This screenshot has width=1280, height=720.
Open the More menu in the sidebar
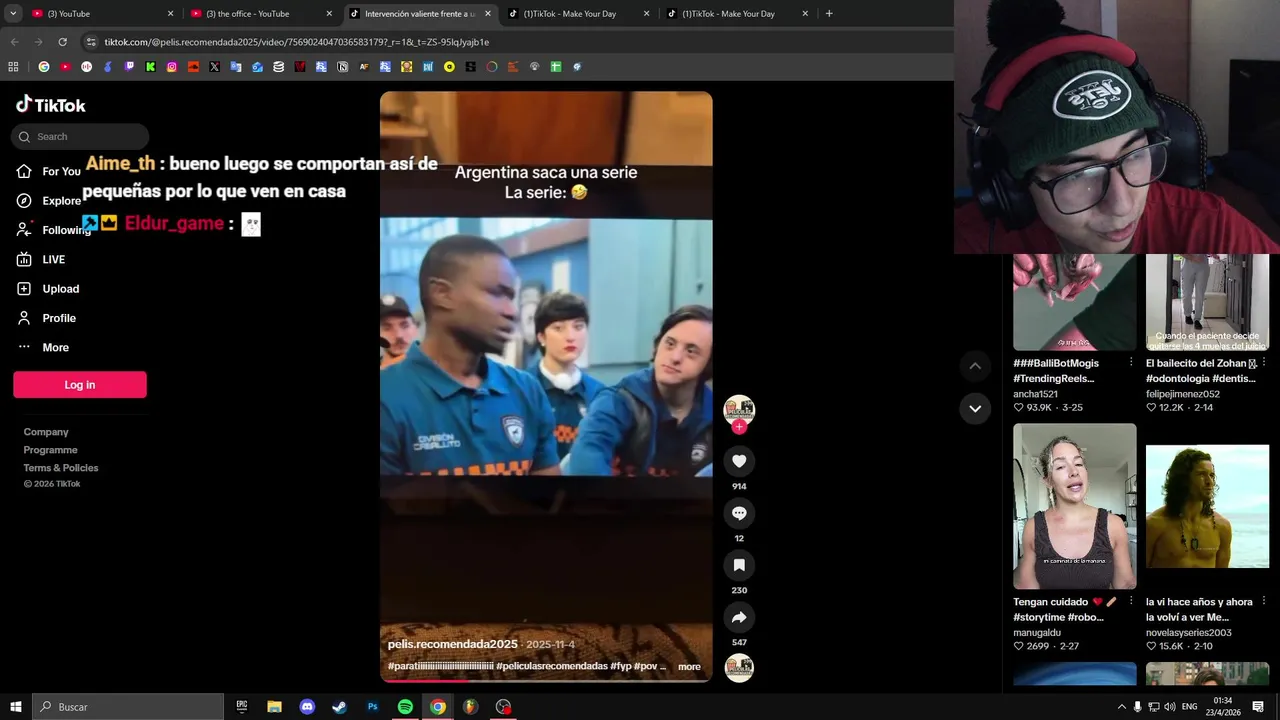click(43, 347)
